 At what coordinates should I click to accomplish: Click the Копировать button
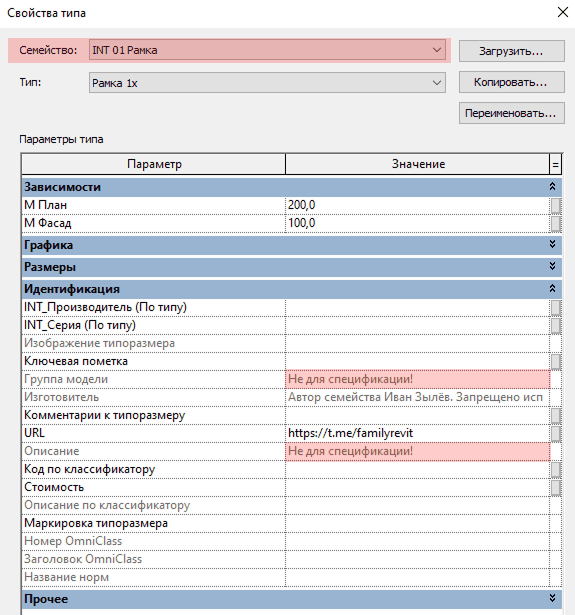click(512, 82)
